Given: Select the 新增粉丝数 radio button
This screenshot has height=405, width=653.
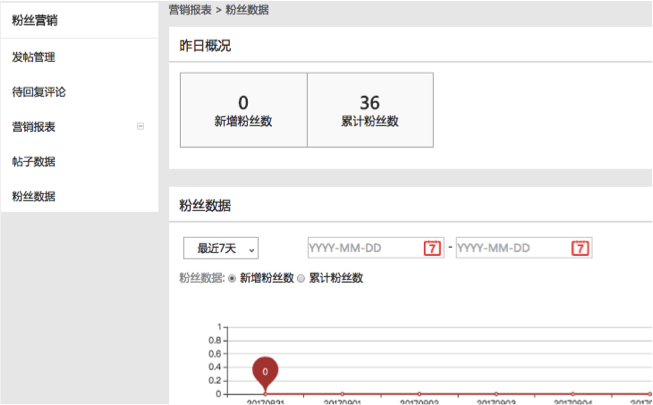Looking at the screenshot, I should click(234, 278).
